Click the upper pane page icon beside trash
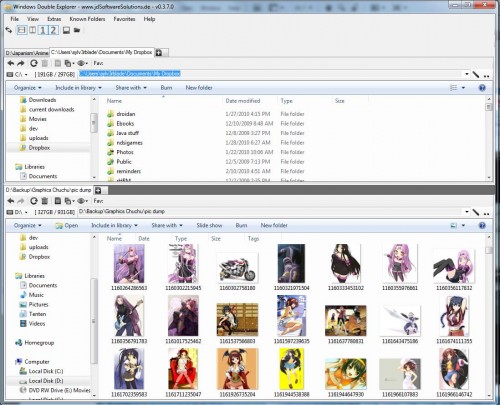 58,63
